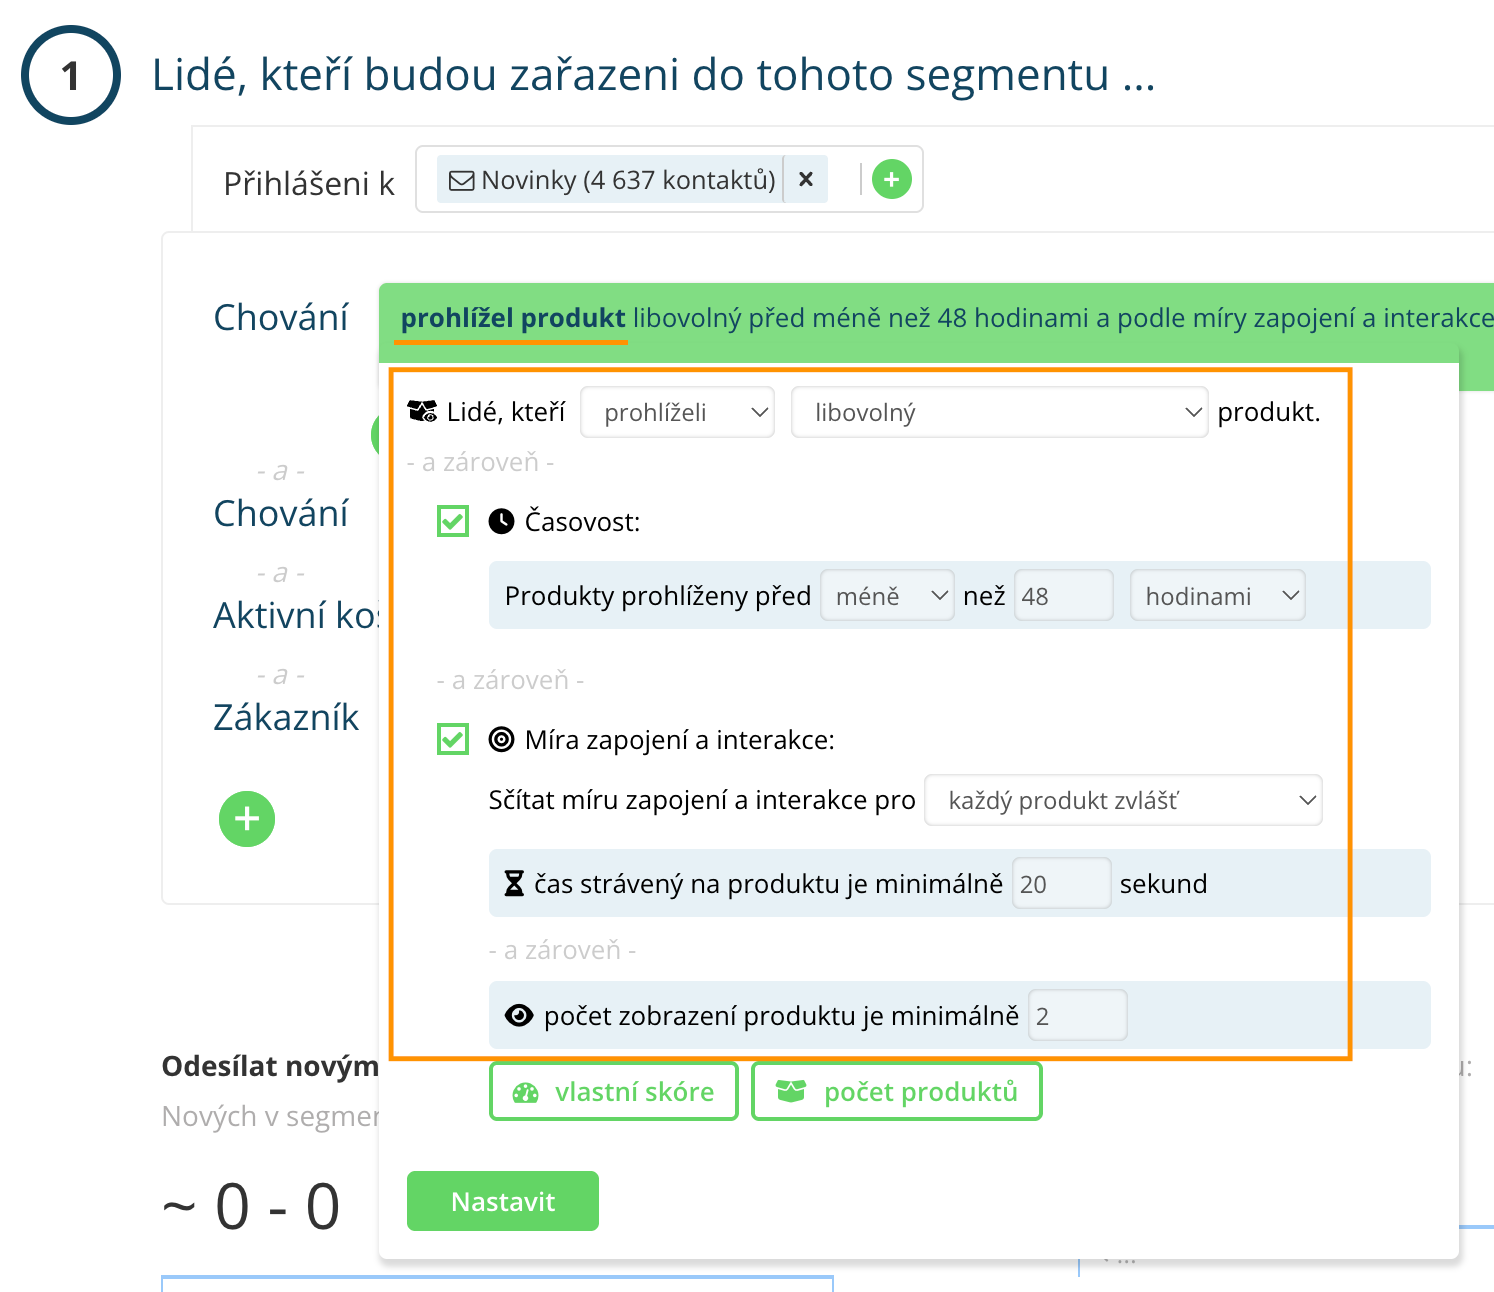Click the green plus icon beside Novinky list

(x=891, y=180)
